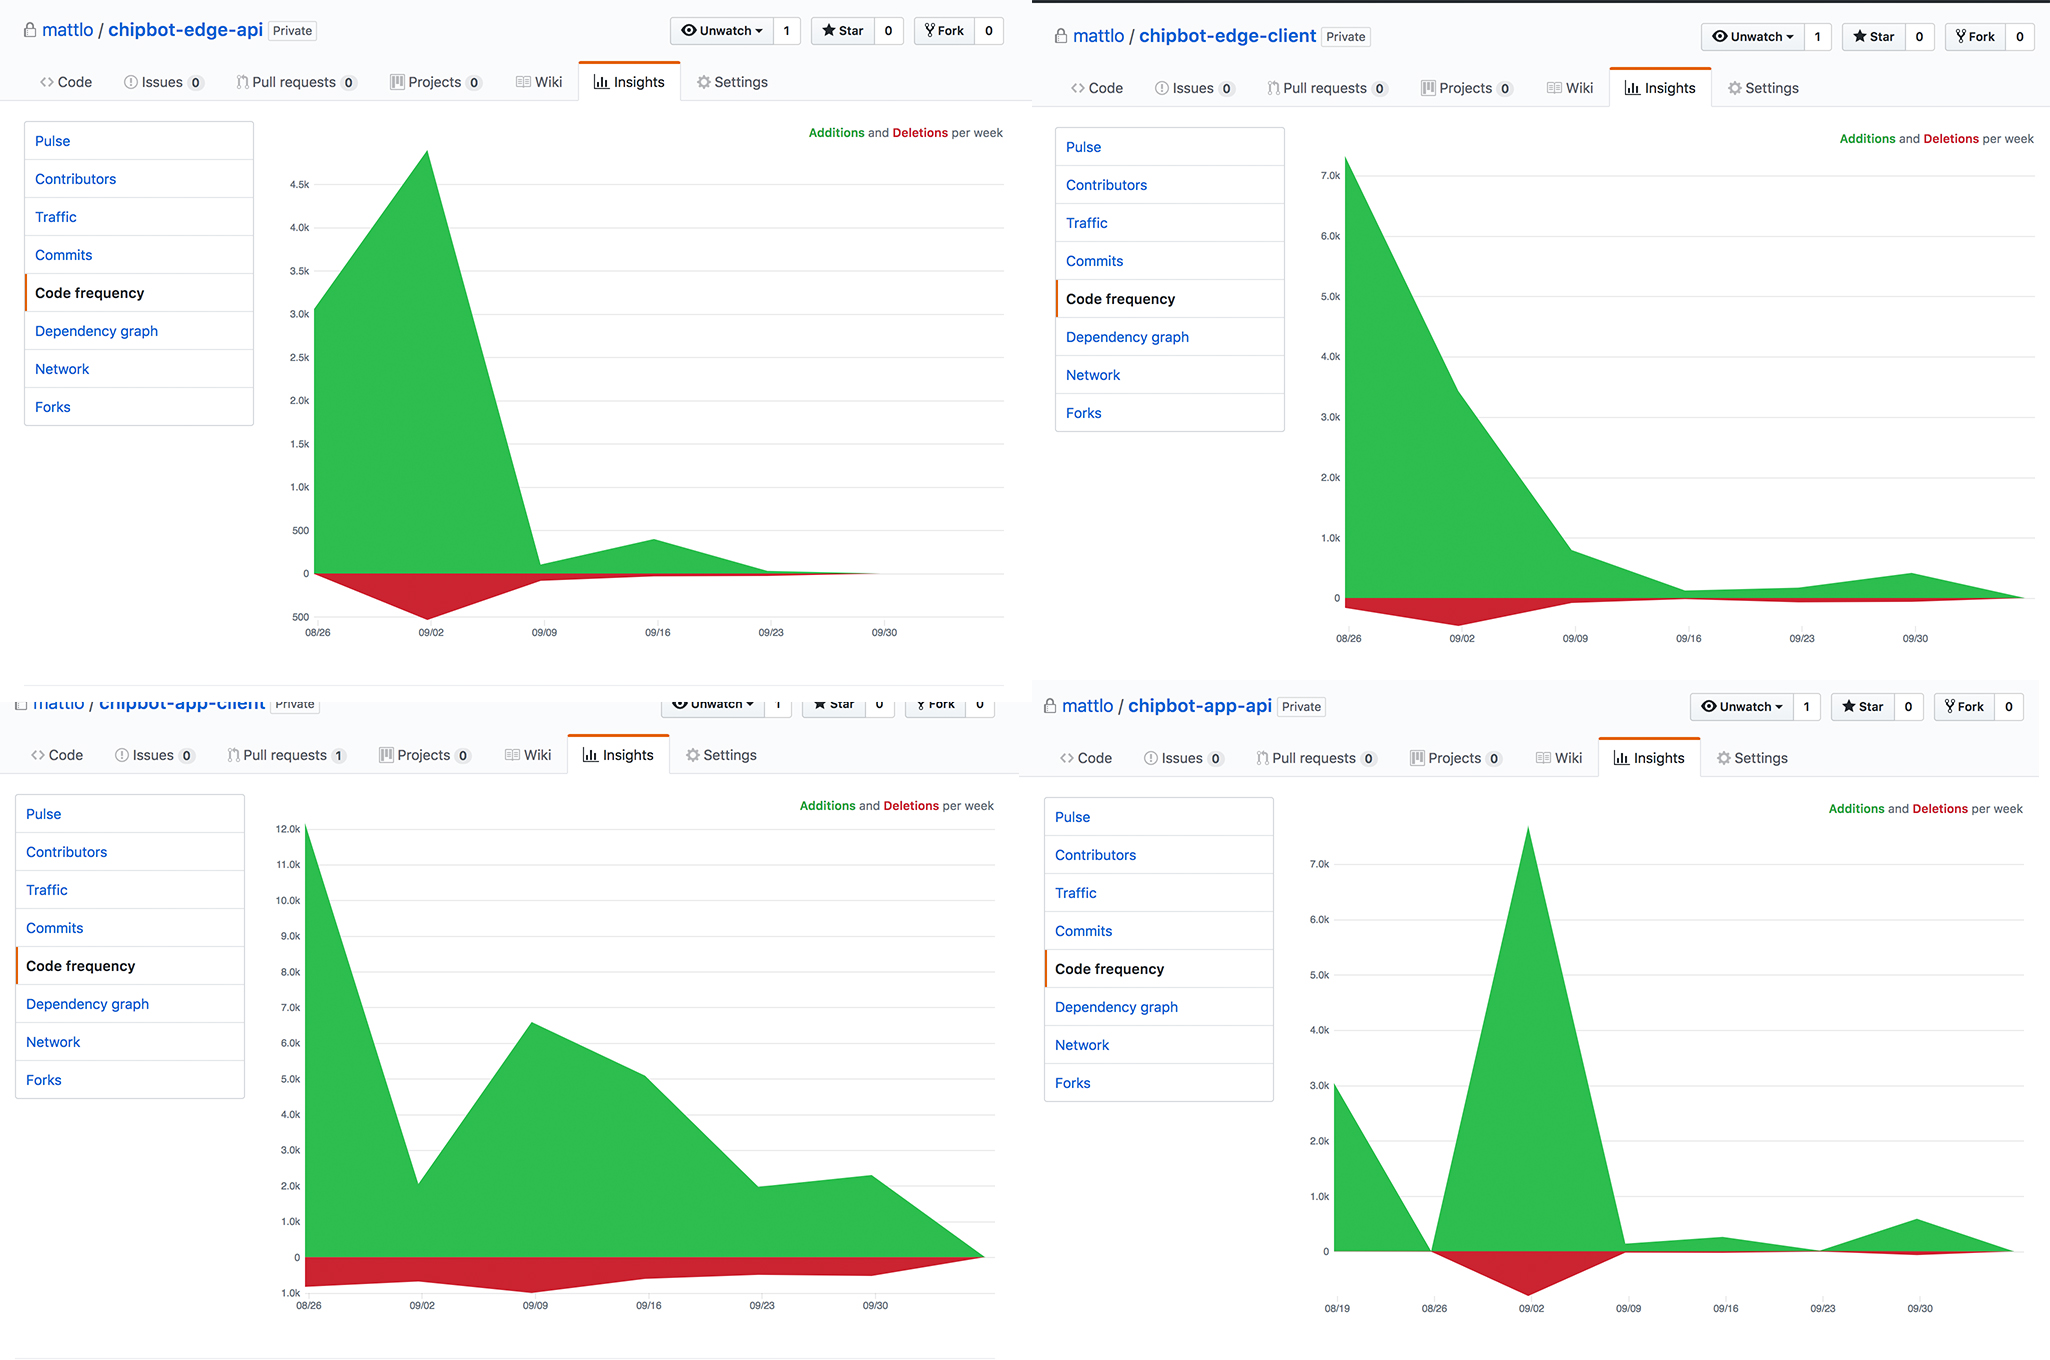The height and width of the screenshot is (1360, 2050).
Task: Star the chipbot-edge-api repository
Action: pos(843,31)
